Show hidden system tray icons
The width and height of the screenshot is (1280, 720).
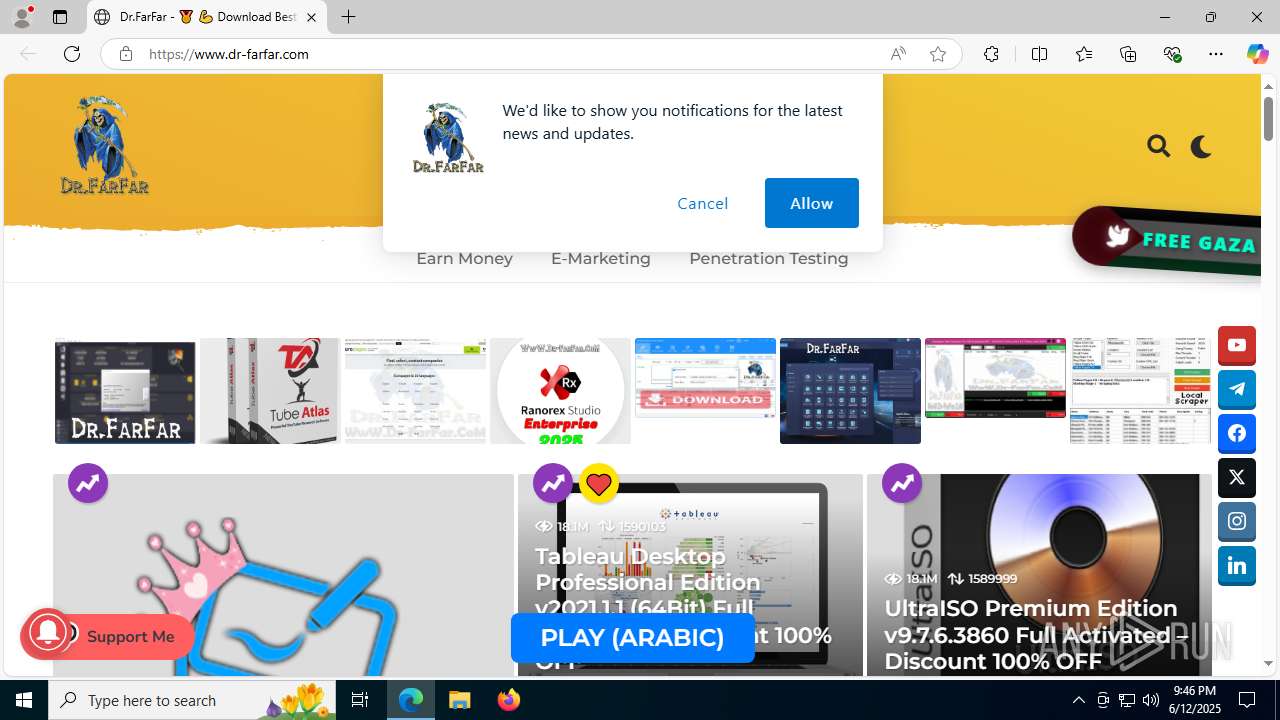tap(1078, 700)
